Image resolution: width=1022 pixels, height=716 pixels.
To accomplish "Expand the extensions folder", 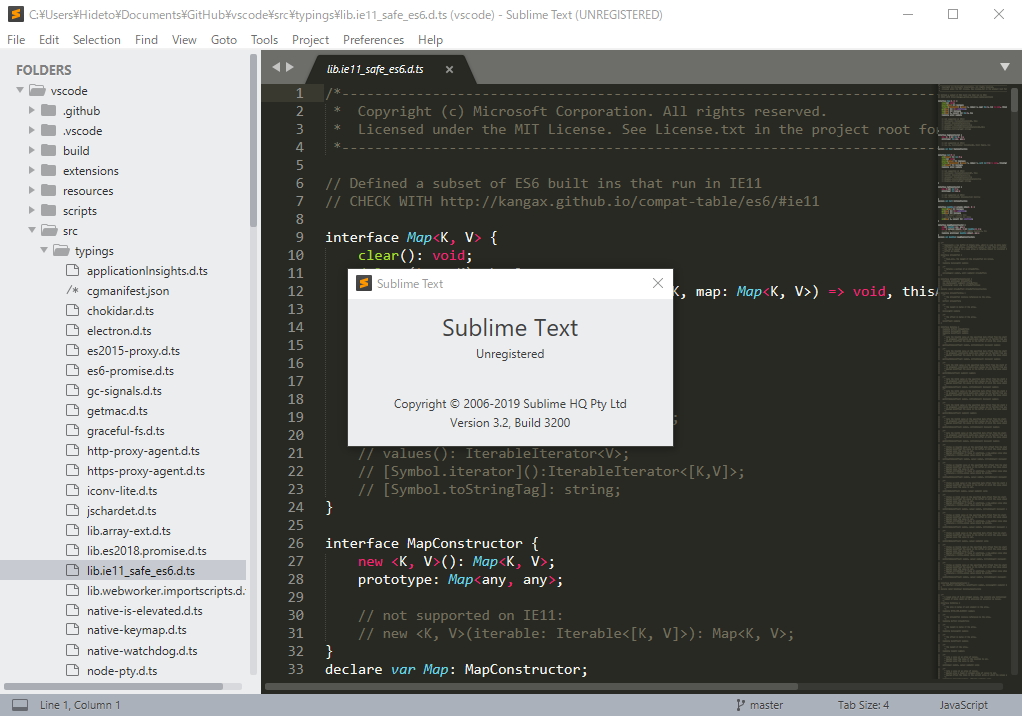I will [x=33, y=170].
